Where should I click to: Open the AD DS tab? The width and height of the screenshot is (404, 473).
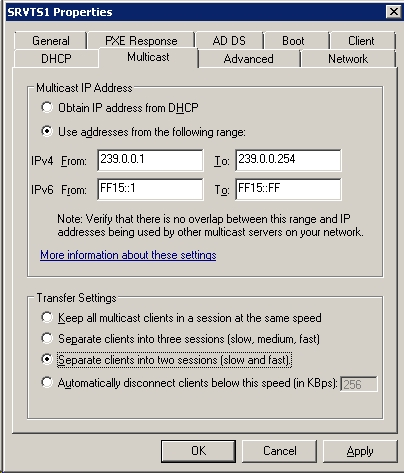229,41
